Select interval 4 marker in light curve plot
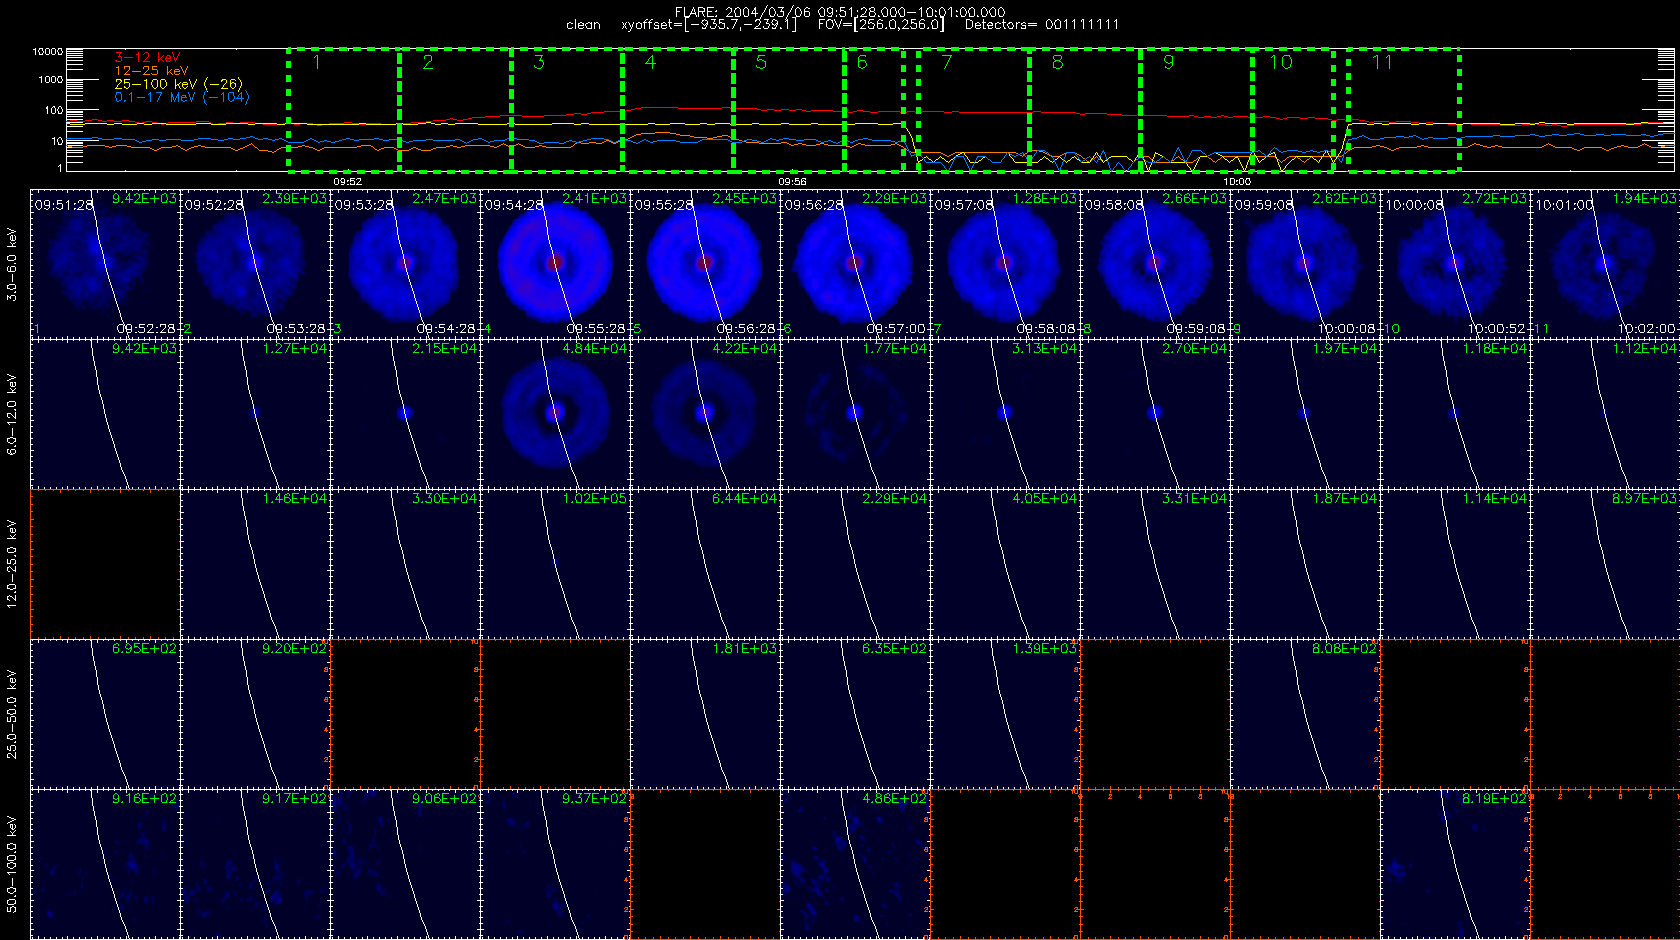Image resolution: width=1680 pixels, height=940 pixels. (x=650, y=62)
